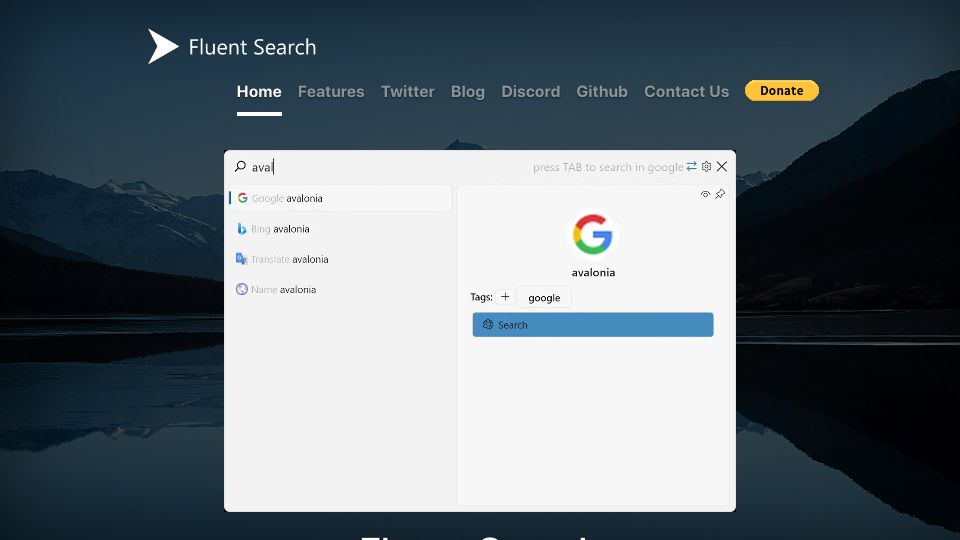Click the large Google logo in preview
Screen dimensions: 960x540
tap(593, 234)
